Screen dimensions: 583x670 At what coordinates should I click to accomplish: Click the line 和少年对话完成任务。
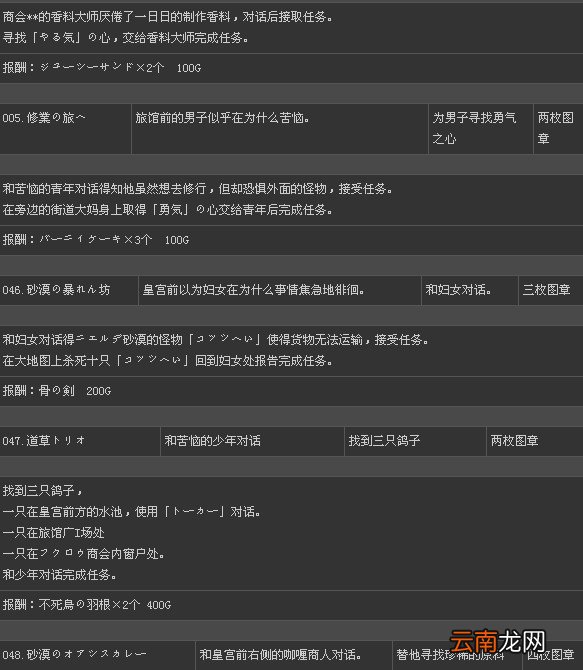click(x=60, y=575)
